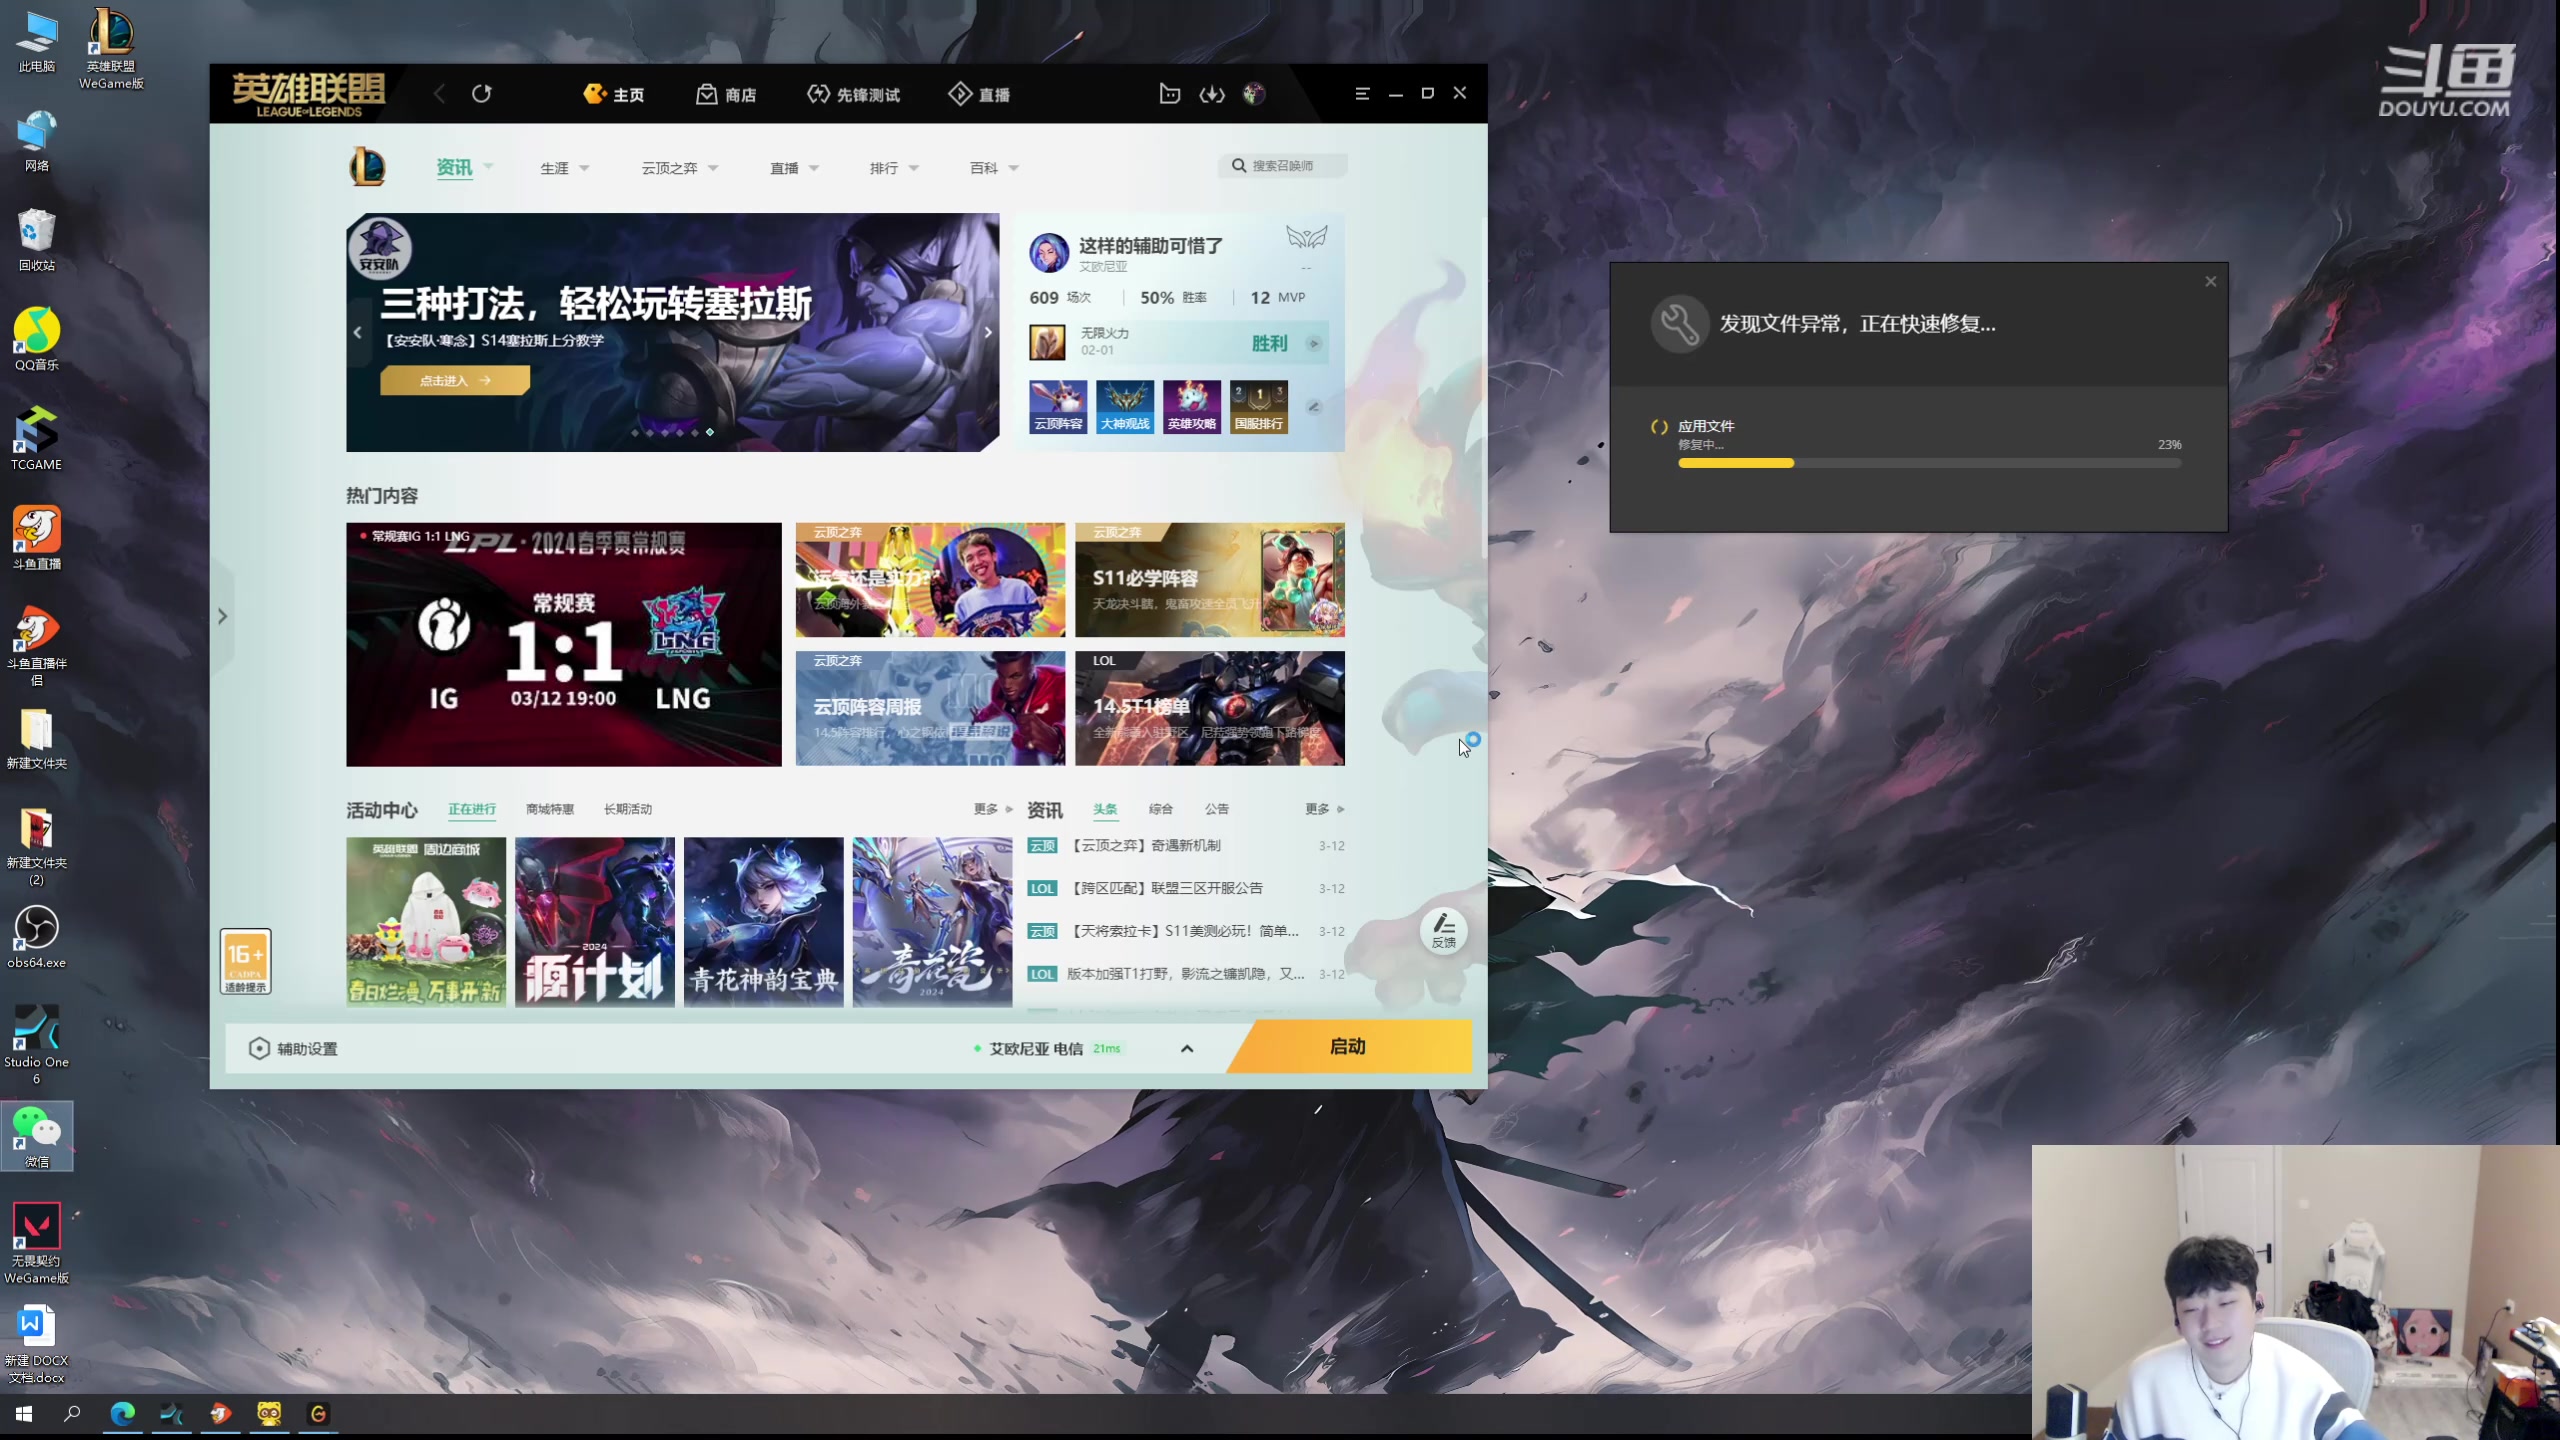The image size is (2560, 1440).
Task: Open the 国服排行 shortcut icon
Action: [1258, 407]
